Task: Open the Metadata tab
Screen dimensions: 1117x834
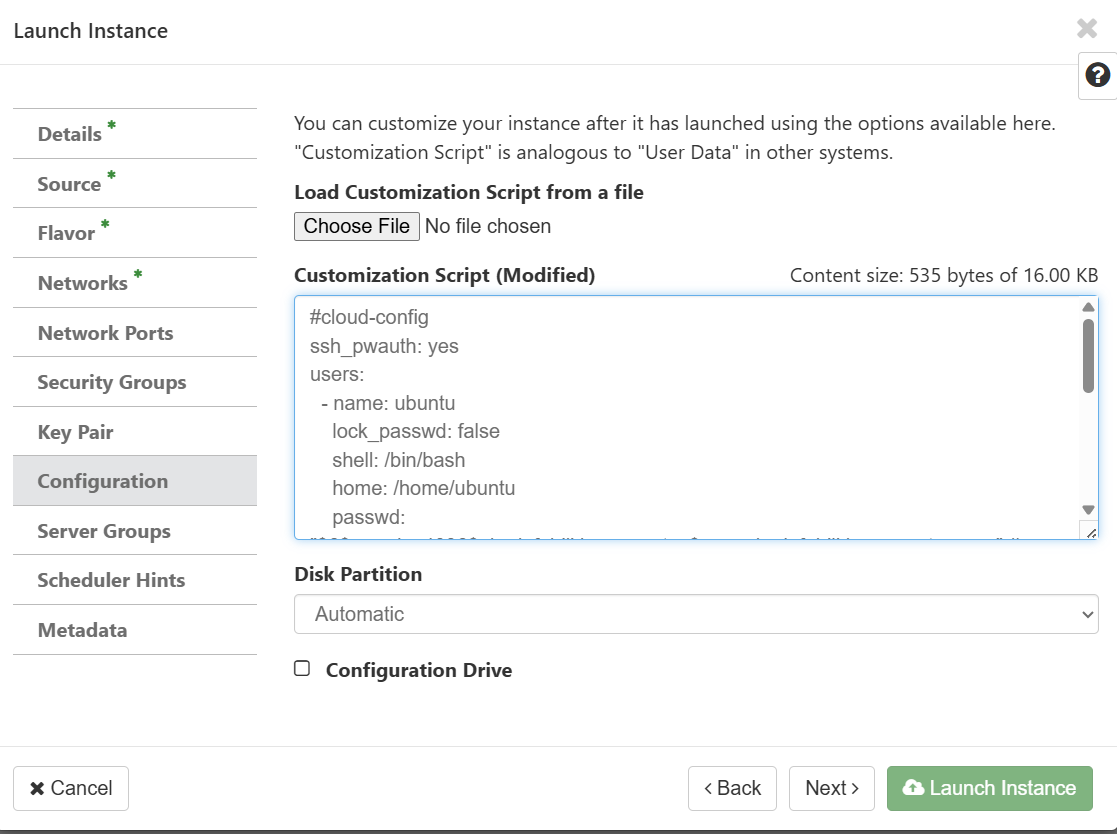Action: pyautogui.click(x=82, y=630)
